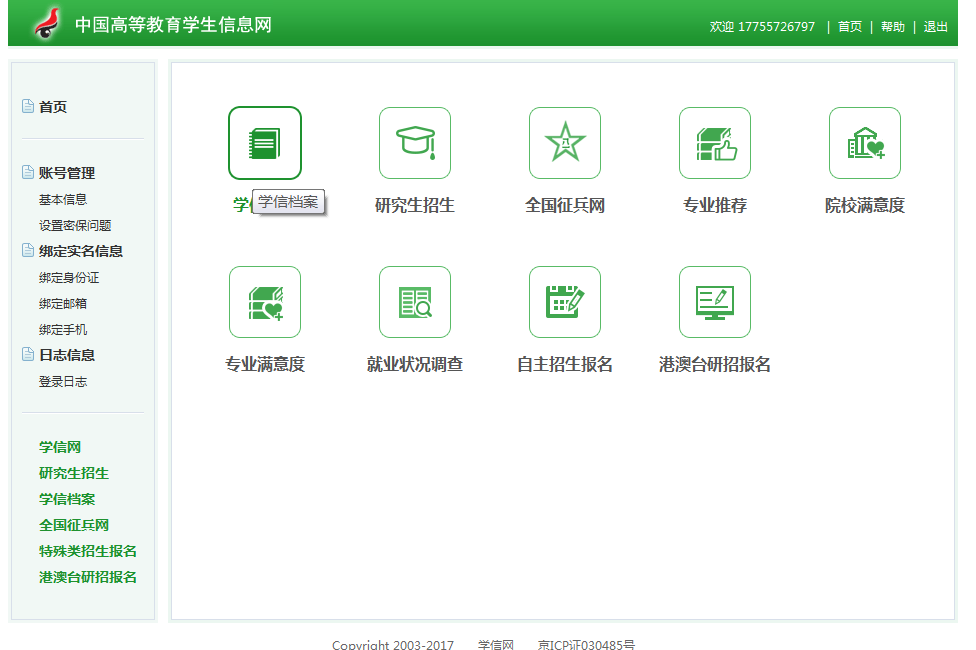Click the 京ICP证030485号 footer text
976x650 pixels.
point(586,644)
